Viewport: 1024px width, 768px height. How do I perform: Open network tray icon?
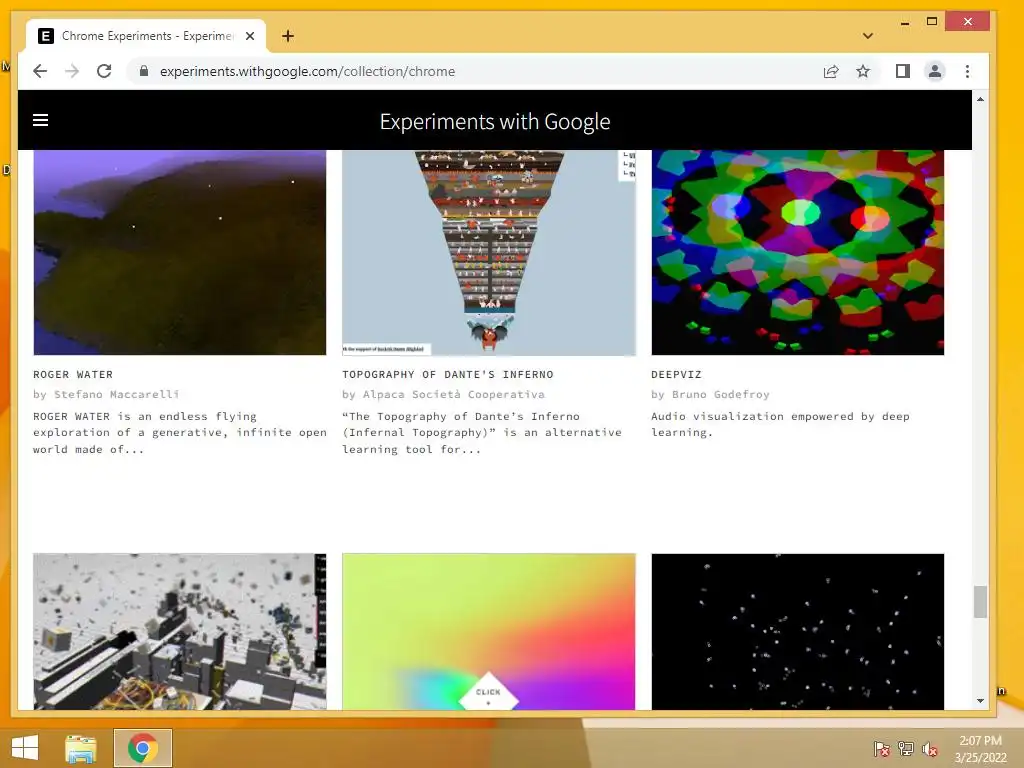905,749
